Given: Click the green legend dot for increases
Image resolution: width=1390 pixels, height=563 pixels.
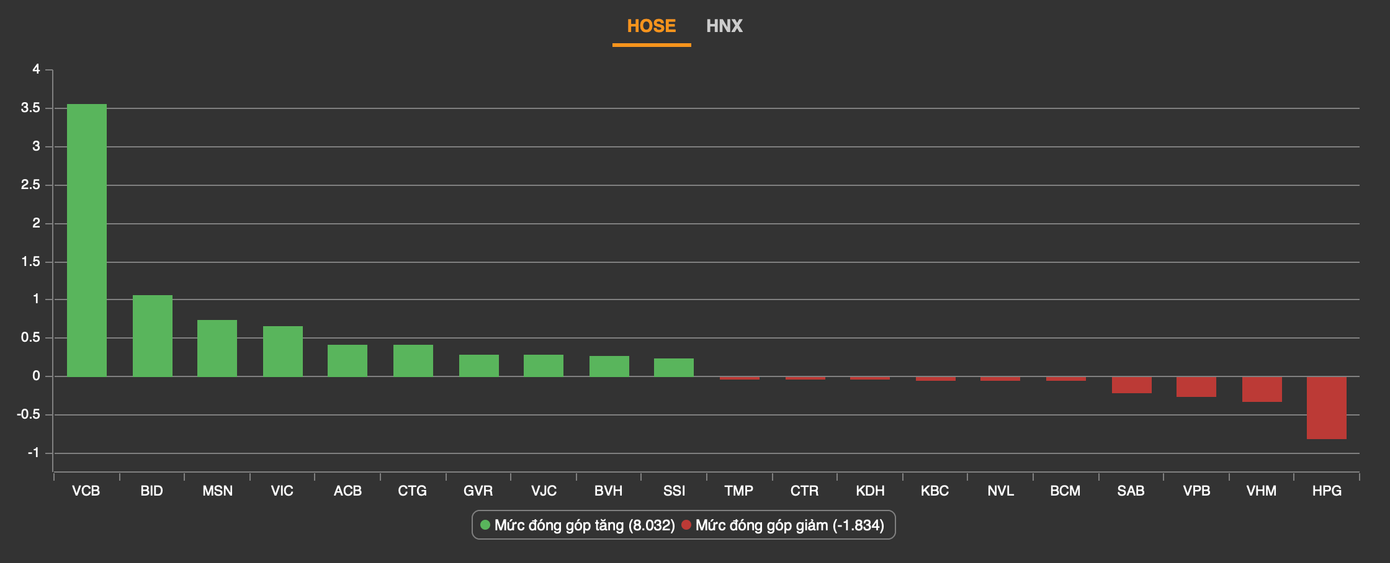Looking at the screenshot, I should tap(486, 525).
